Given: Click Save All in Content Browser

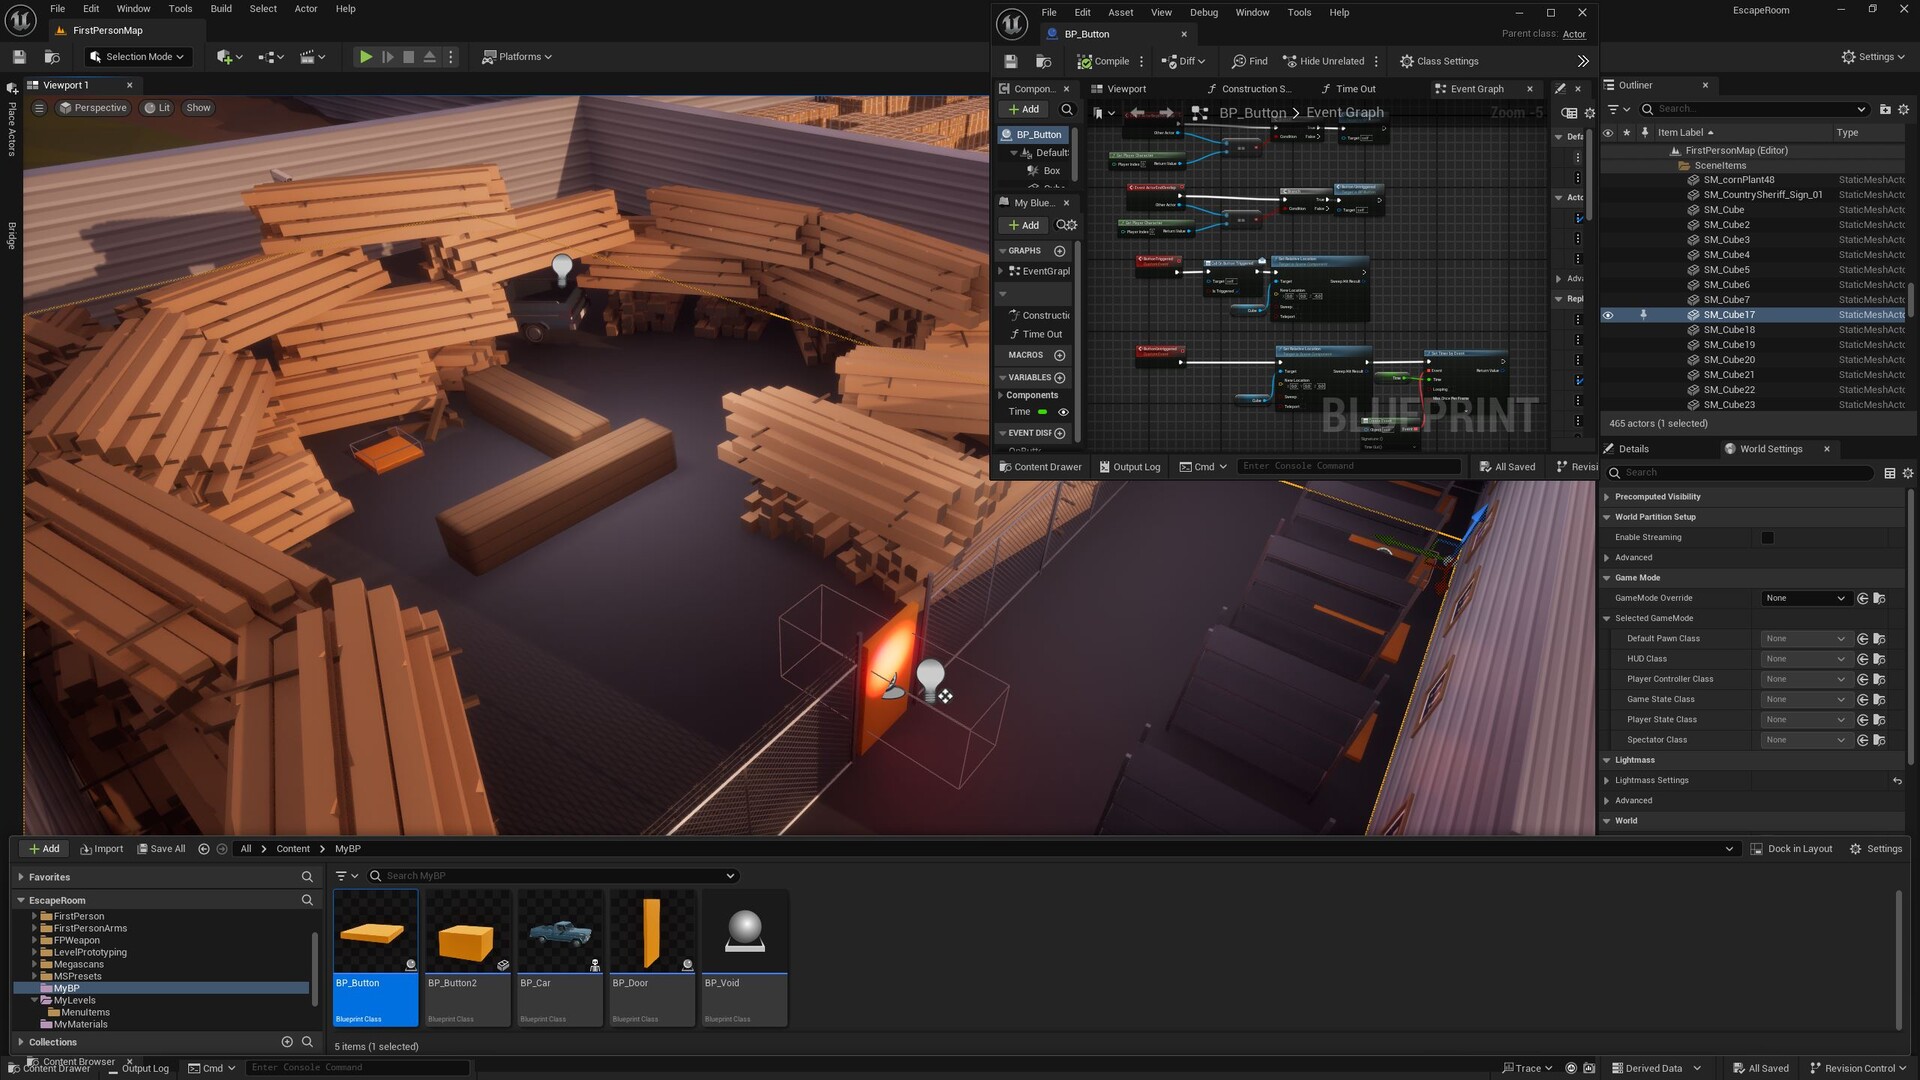Looking at the screenshot, I should click(x=160, y=849).
